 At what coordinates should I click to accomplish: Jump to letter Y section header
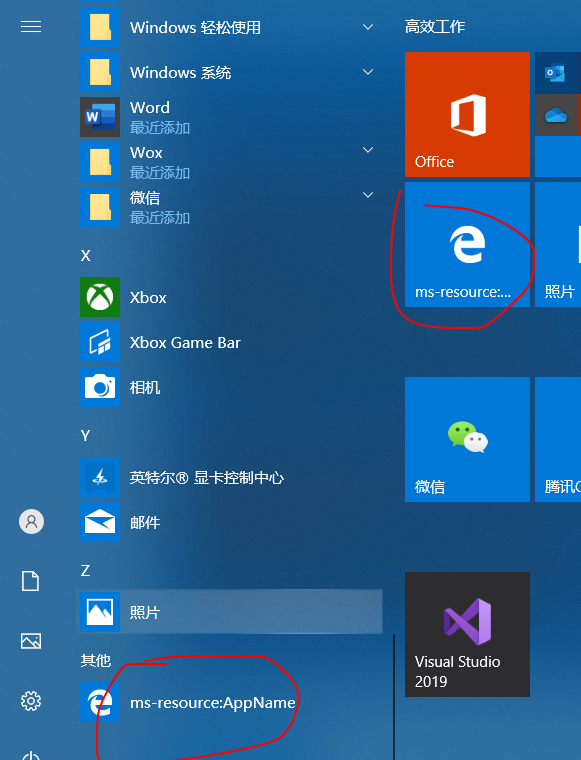click(85, 436)
